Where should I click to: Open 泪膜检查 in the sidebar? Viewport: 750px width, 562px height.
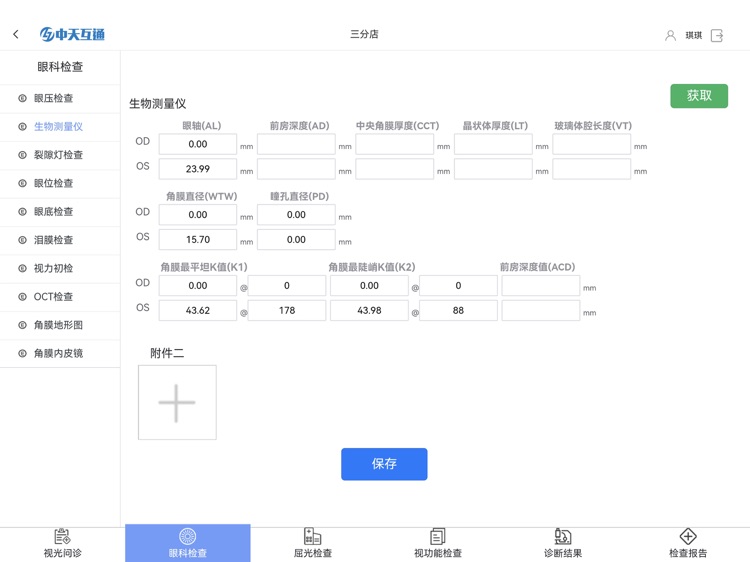point(60,240)
